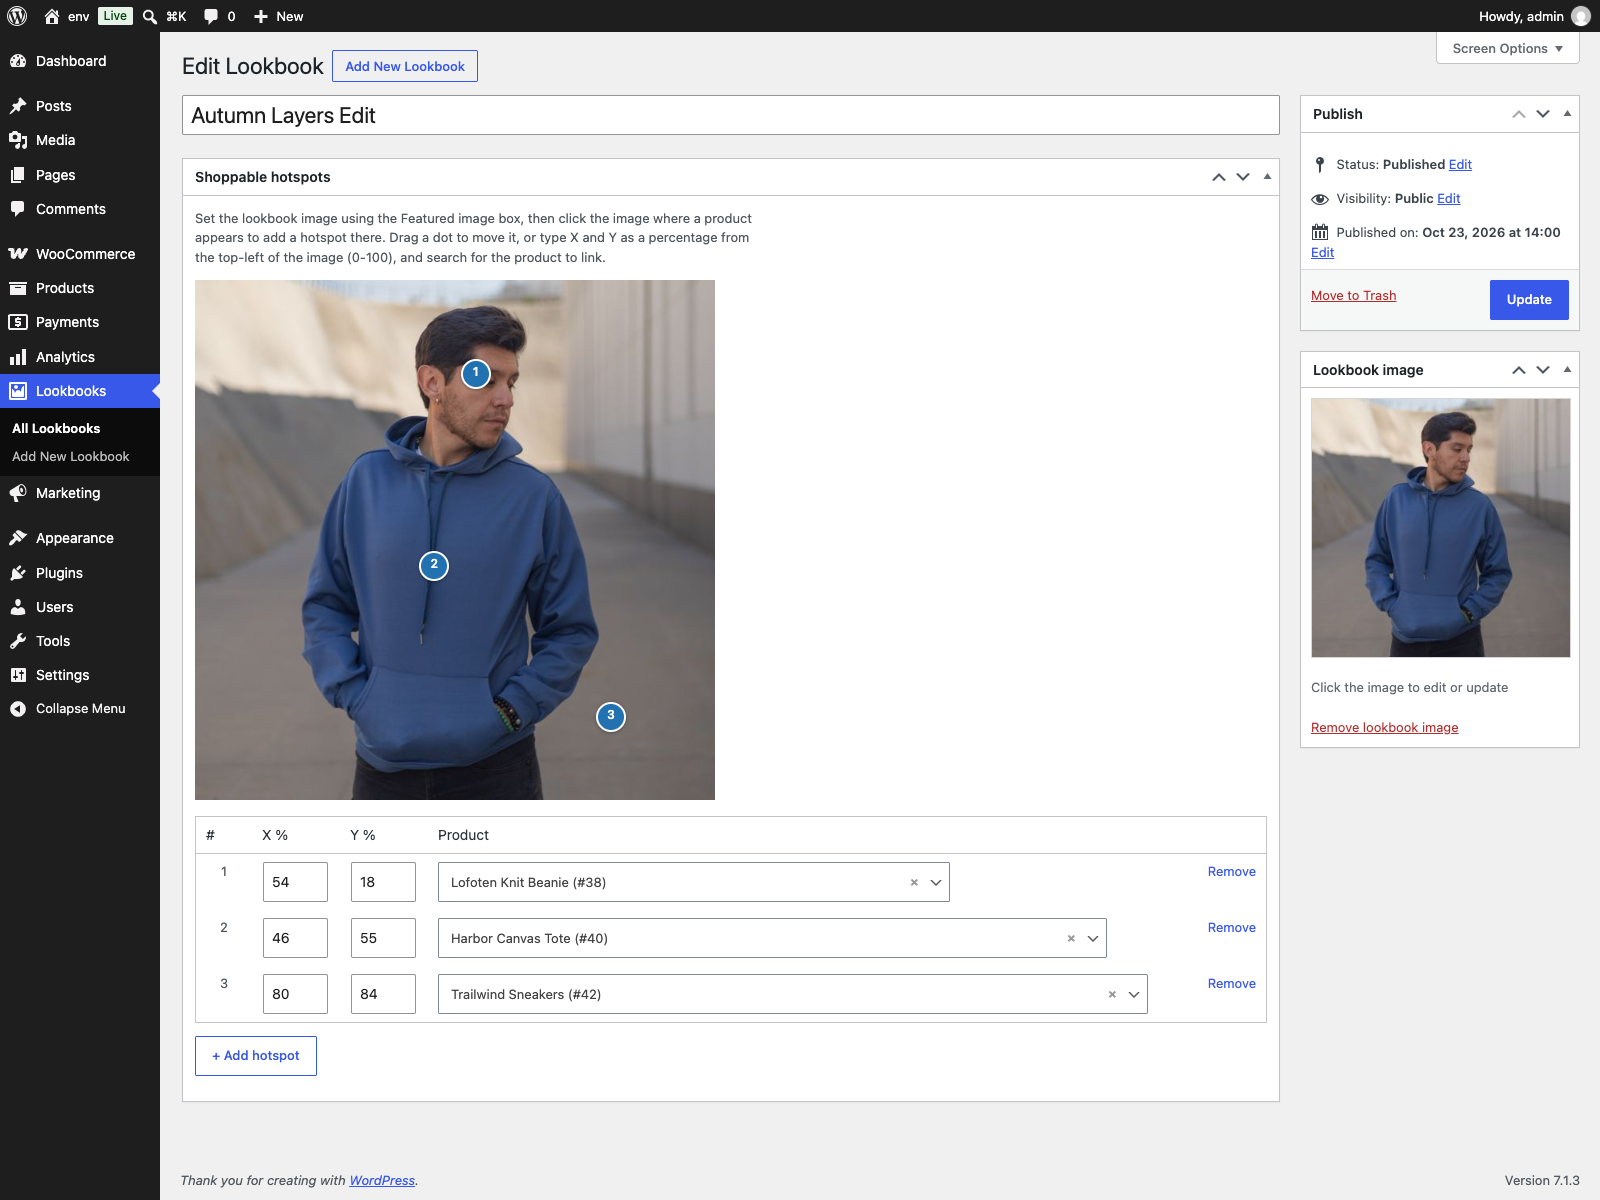The height and width of the screenshot is (1200, 1600).
Task: Open the Appearance menu
Action: [80, 538]
